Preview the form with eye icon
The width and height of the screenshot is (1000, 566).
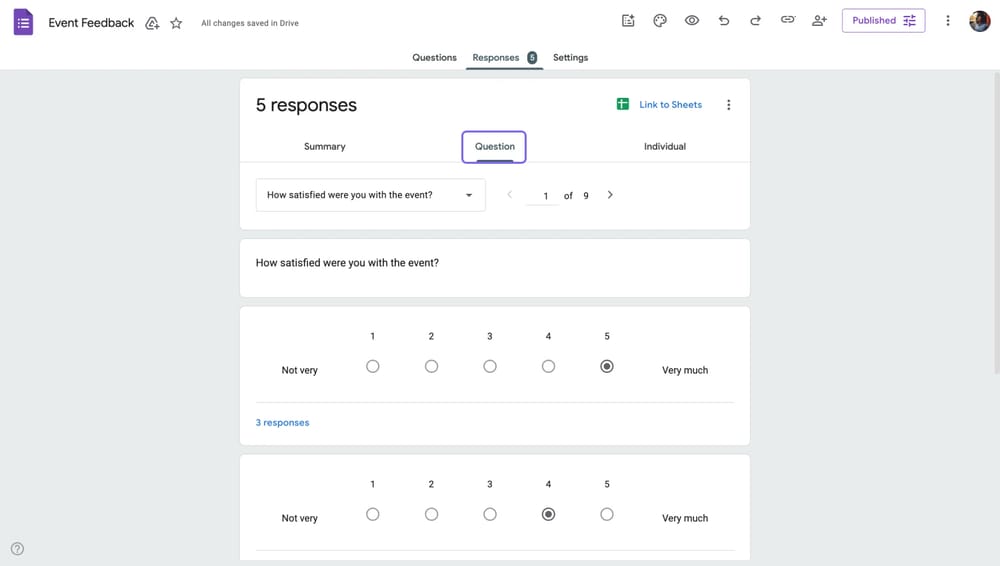692,20
